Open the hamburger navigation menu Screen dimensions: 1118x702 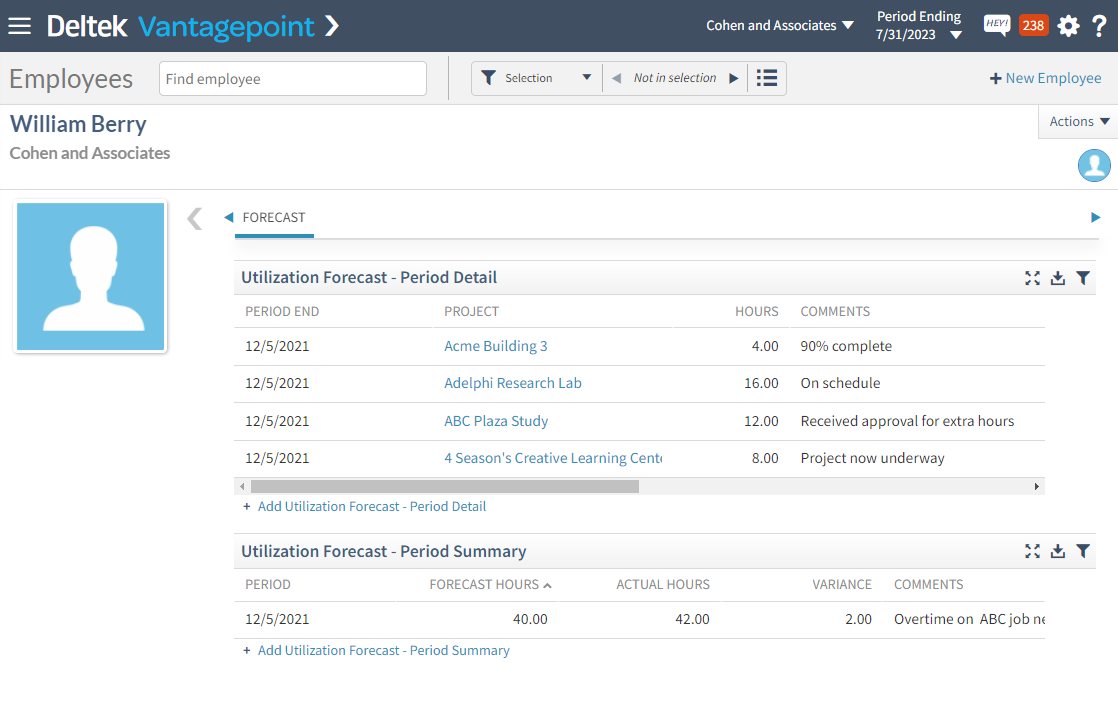(x=20, y=26)
